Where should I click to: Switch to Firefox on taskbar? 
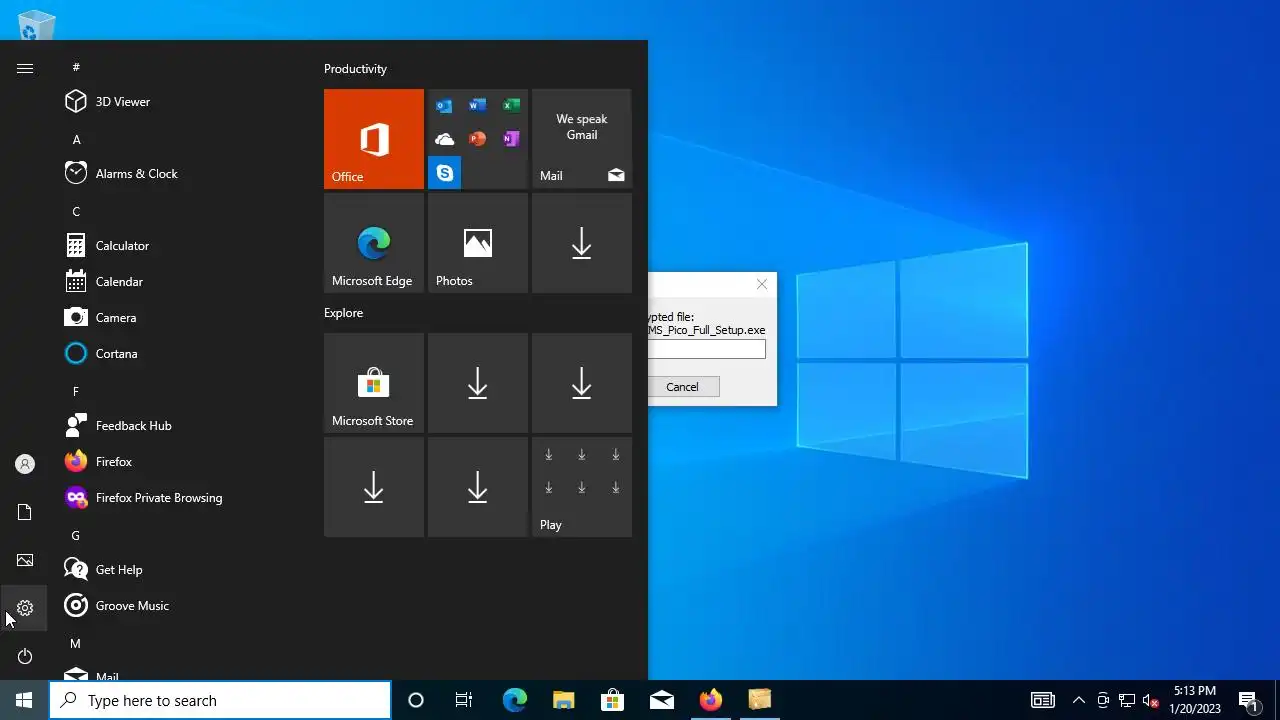click(711, 700)
